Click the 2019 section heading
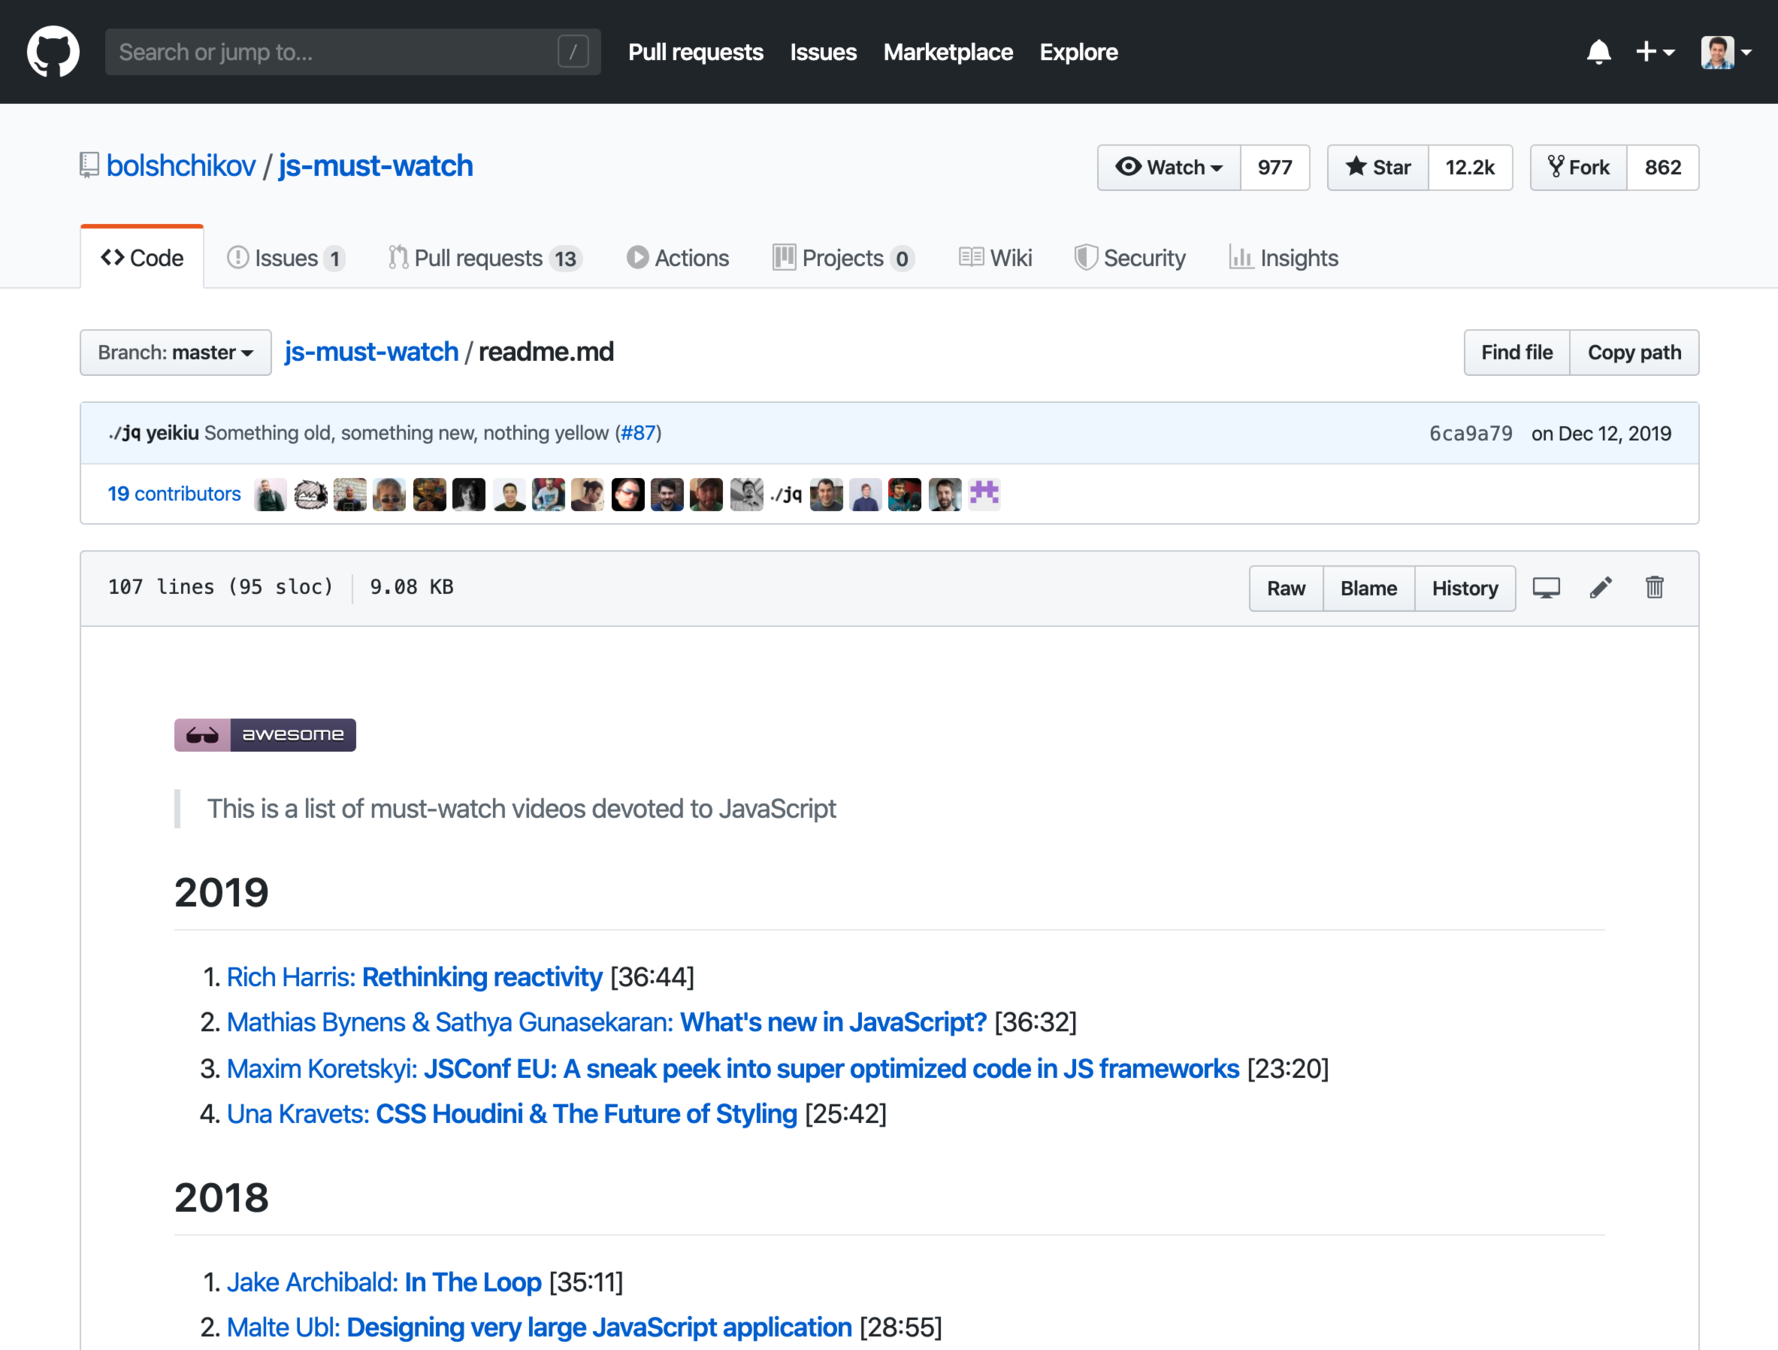This screenshot has width=1778, height=1350. point(221,892)
